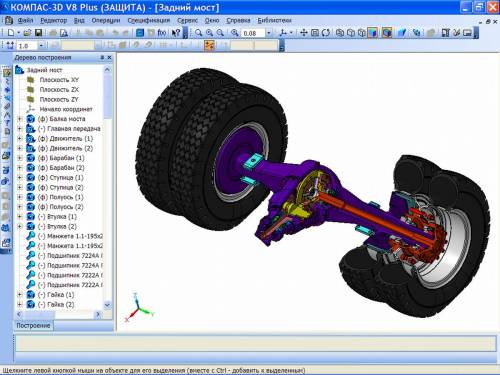This screenshot has width=500, height=375.
Task: Click the Zoom window magnifier icon
Action: coord(199,33)
